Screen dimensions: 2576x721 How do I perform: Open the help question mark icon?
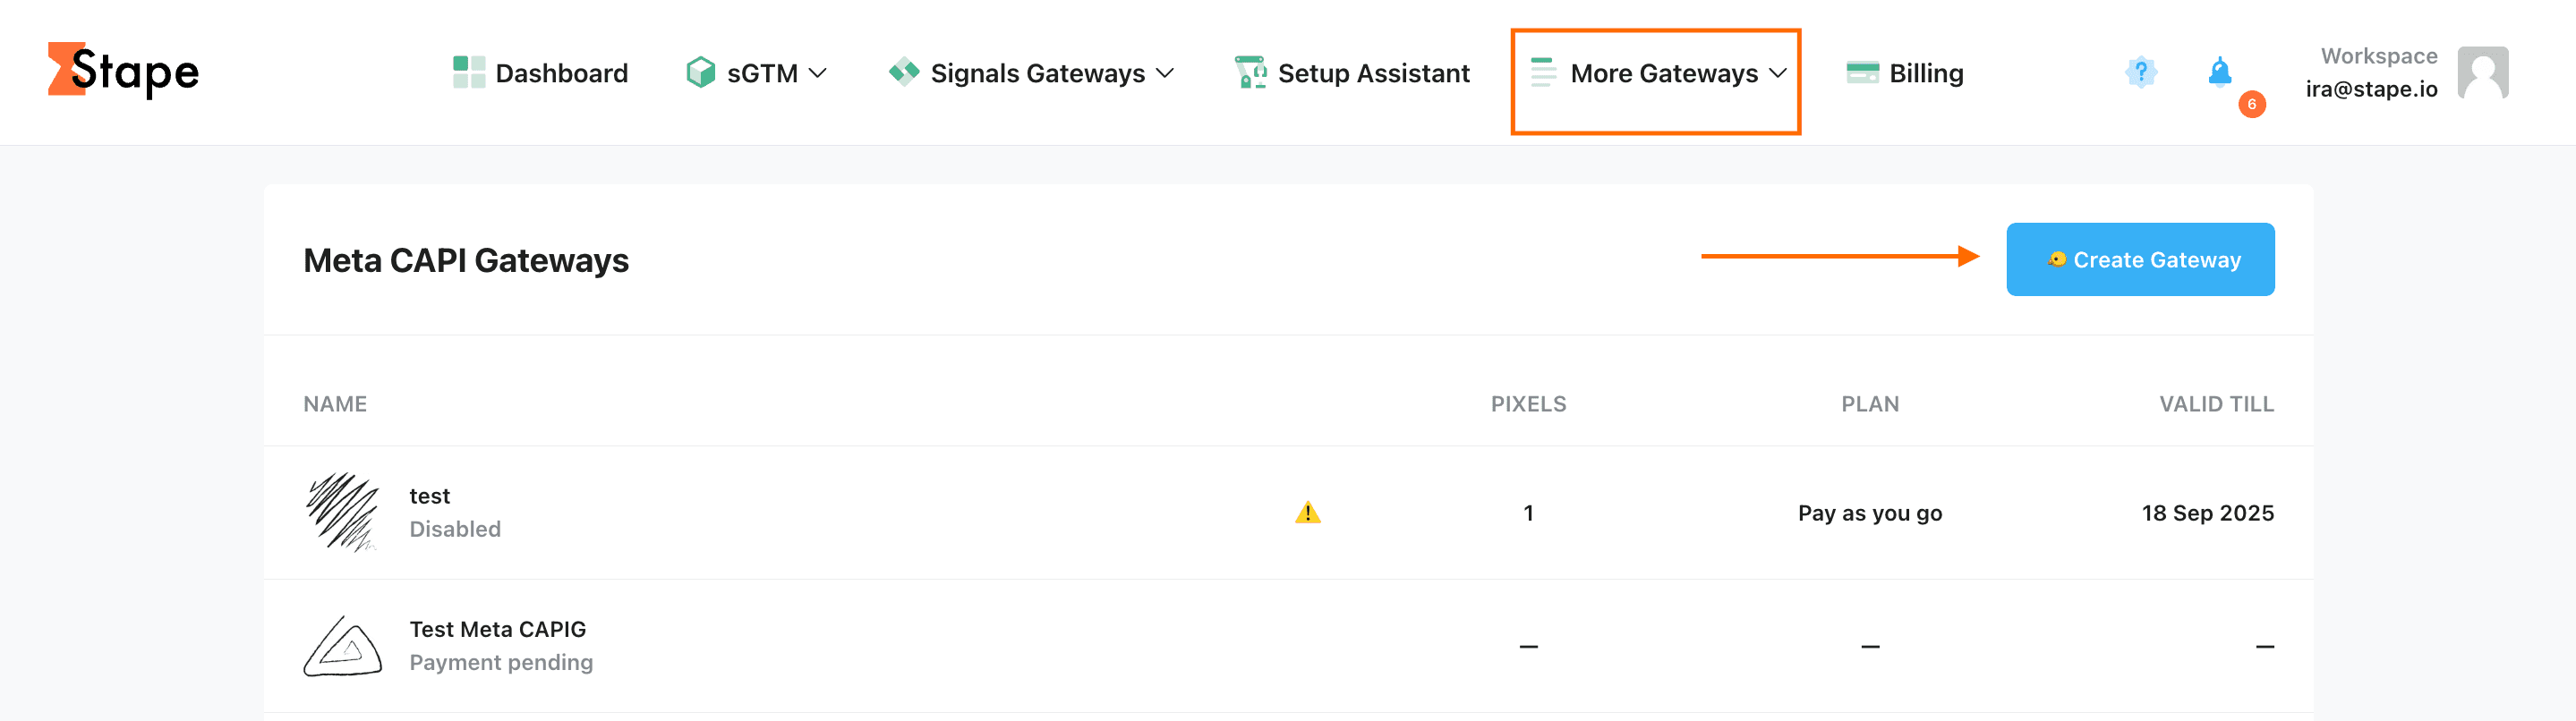coord(2140,72)
